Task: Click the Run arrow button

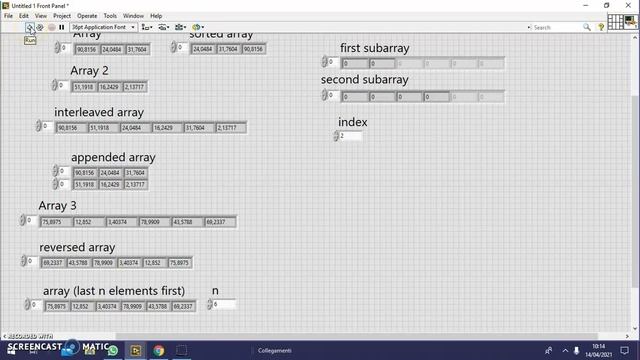Action: [x=29, y=27]
